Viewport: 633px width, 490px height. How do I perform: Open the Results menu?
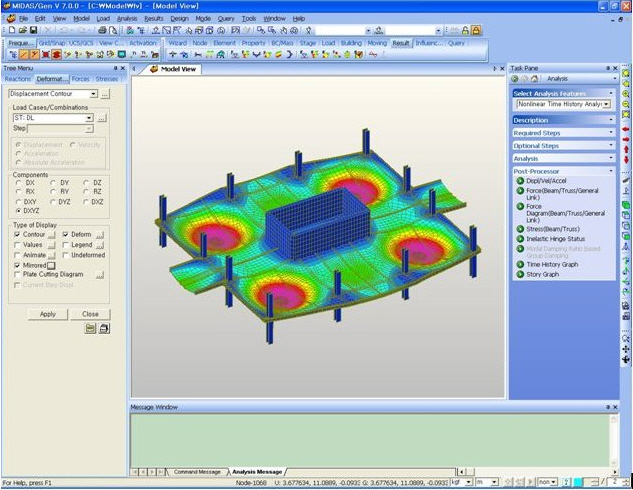click(153, 19)
